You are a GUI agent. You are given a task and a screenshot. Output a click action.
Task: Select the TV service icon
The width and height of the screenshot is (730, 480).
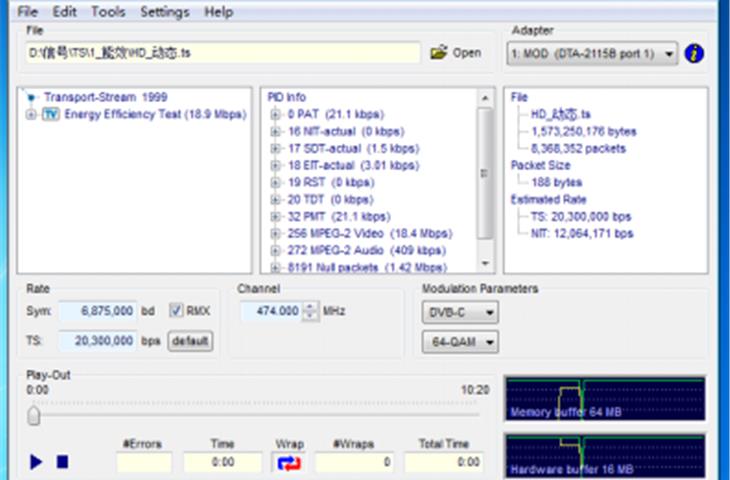51,114
